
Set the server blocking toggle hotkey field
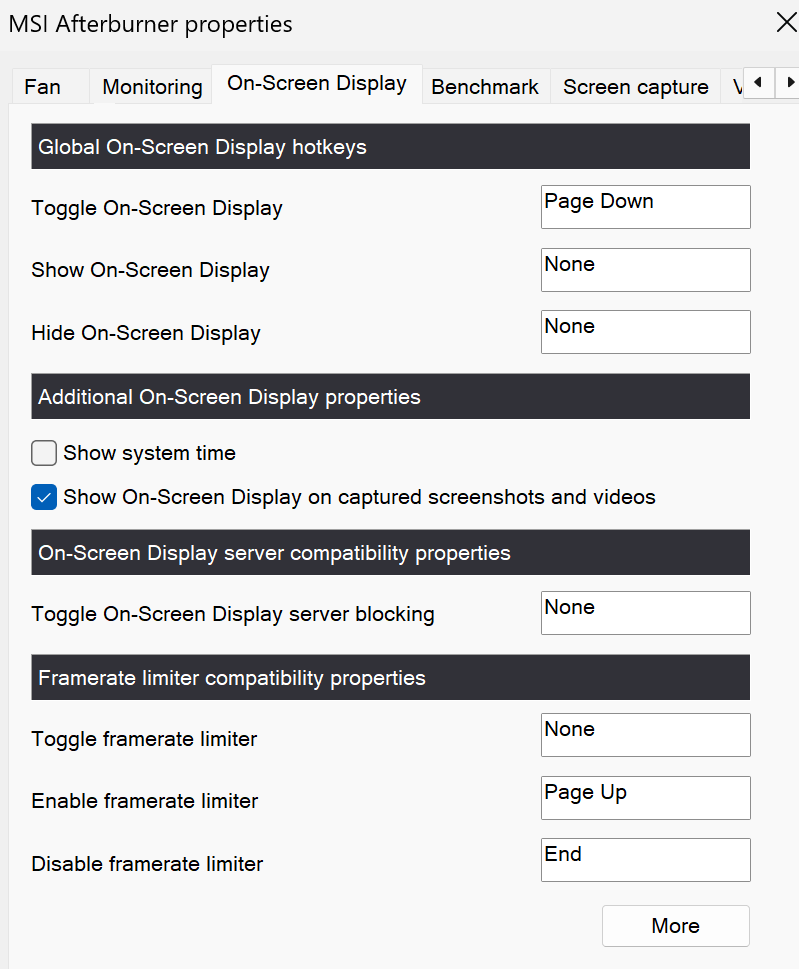(x=646, y=613)
